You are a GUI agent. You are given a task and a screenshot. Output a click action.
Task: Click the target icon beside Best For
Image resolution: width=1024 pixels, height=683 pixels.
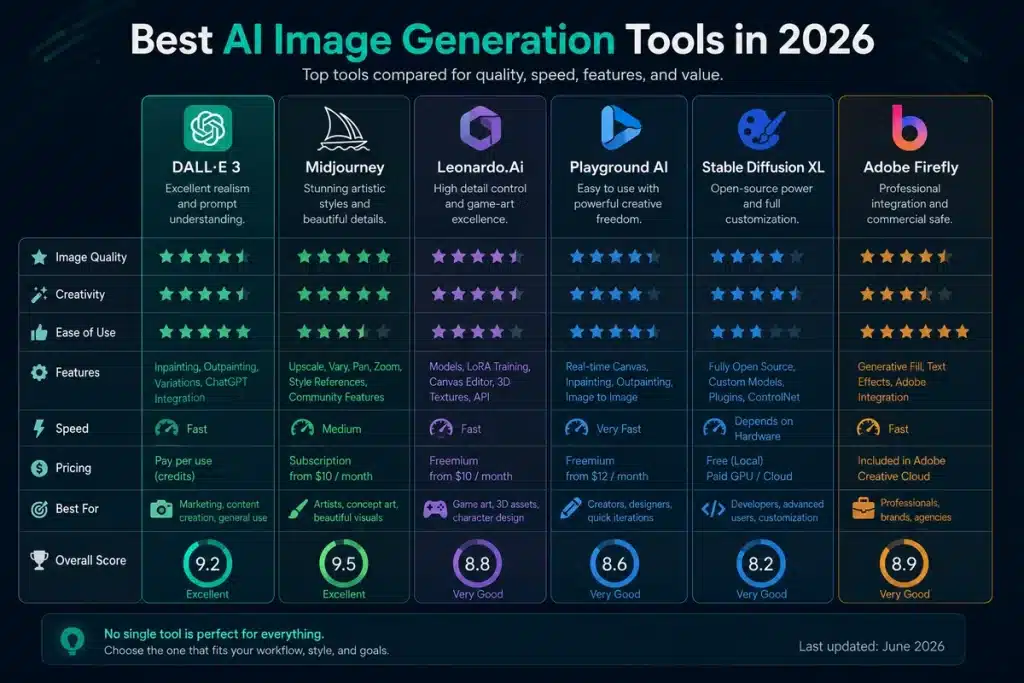tap(39, 509)
